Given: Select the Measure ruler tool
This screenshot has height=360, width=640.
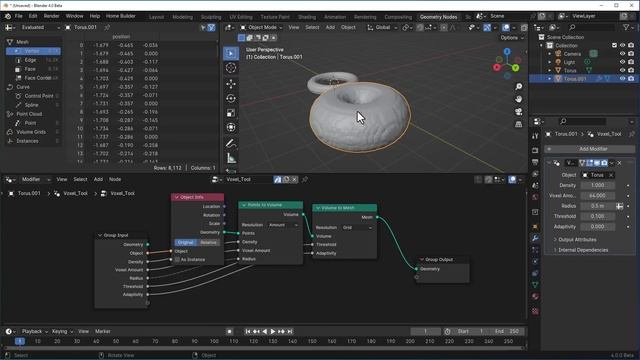Looking at the screenshot, I should click(231, 158).
